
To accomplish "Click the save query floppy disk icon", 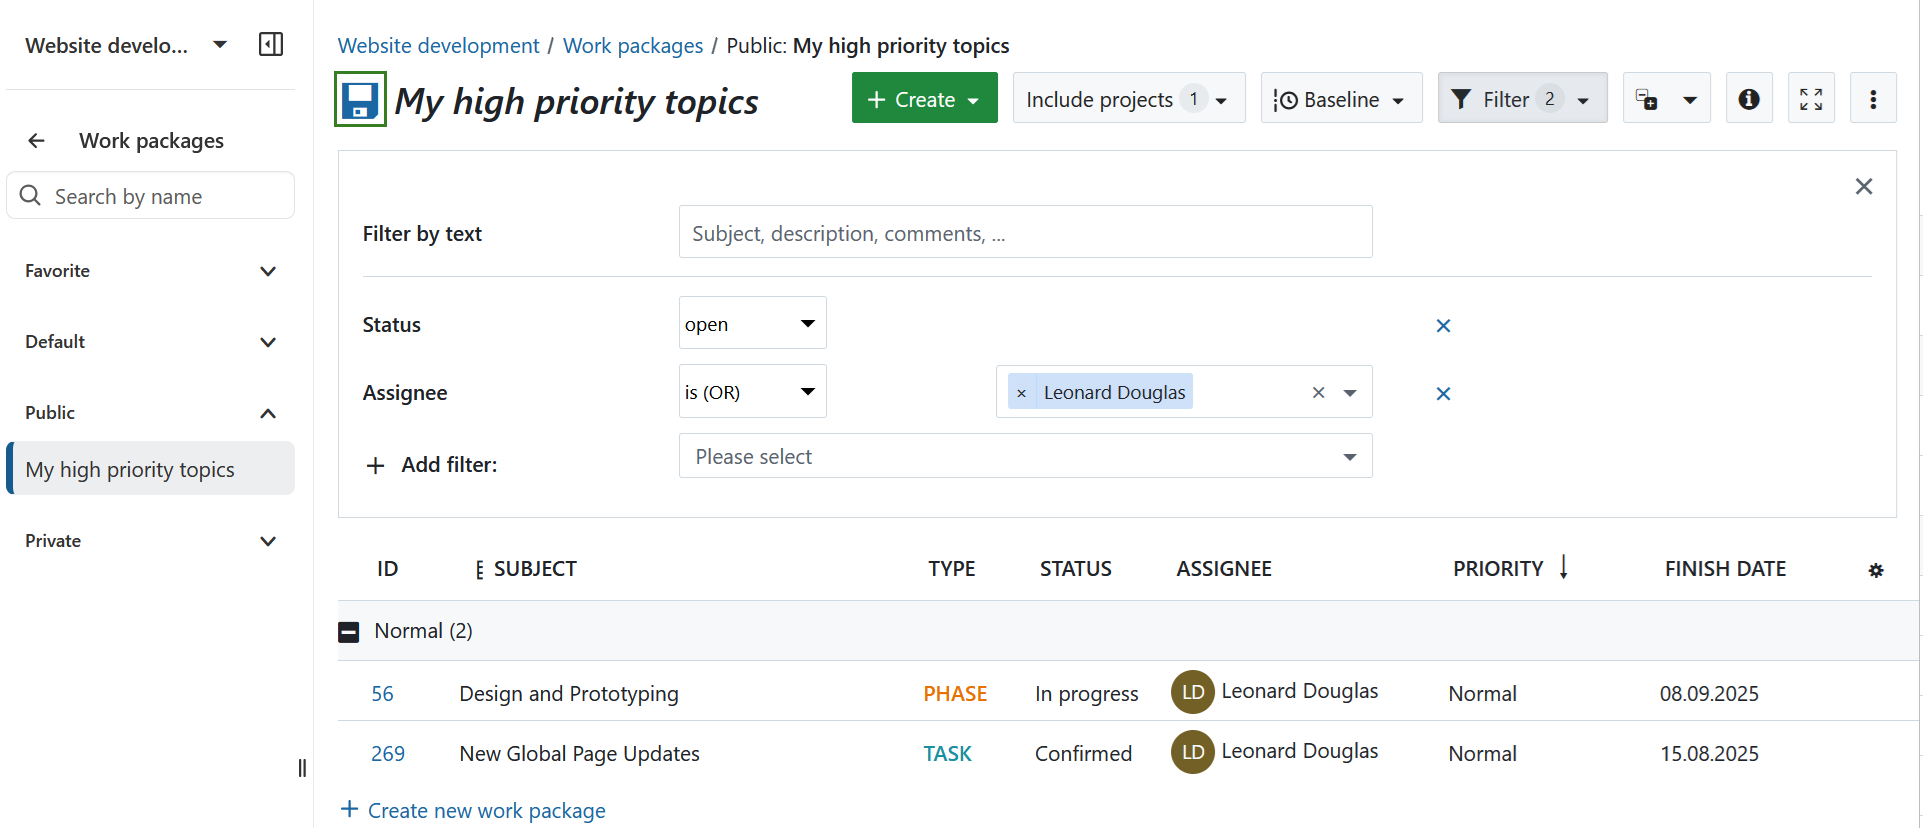I will [360, 100].
